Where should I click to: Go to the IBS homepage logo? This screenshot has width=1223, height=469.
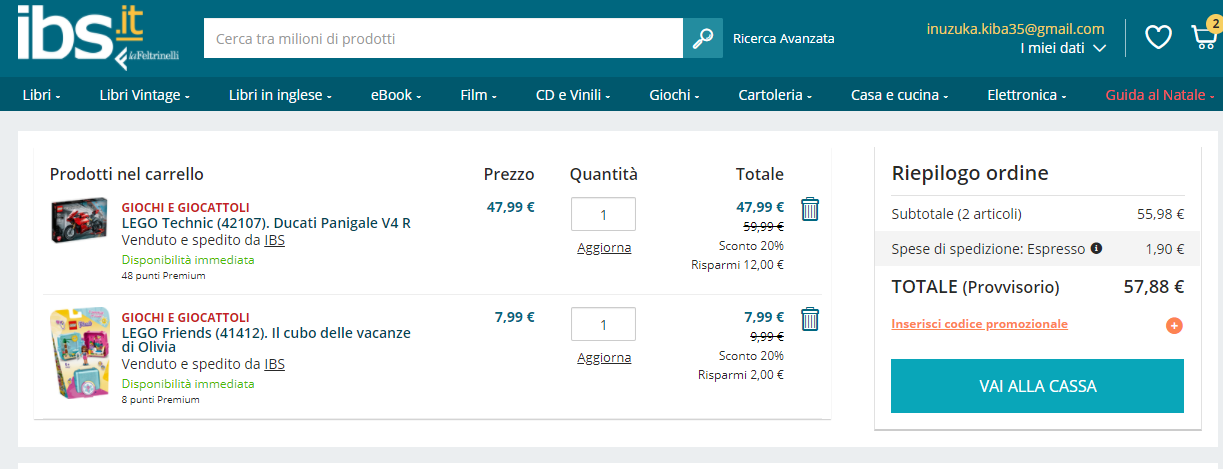pyautogui.click(x=68, y=35)
